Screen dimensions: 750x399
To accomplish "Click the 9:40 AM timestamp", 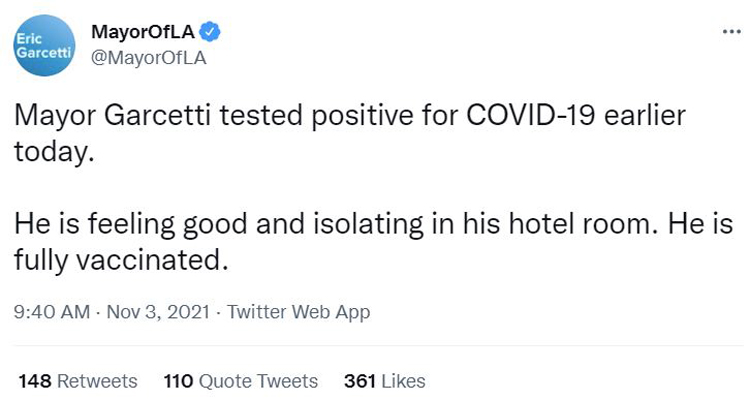I will (x=52, y=312).
